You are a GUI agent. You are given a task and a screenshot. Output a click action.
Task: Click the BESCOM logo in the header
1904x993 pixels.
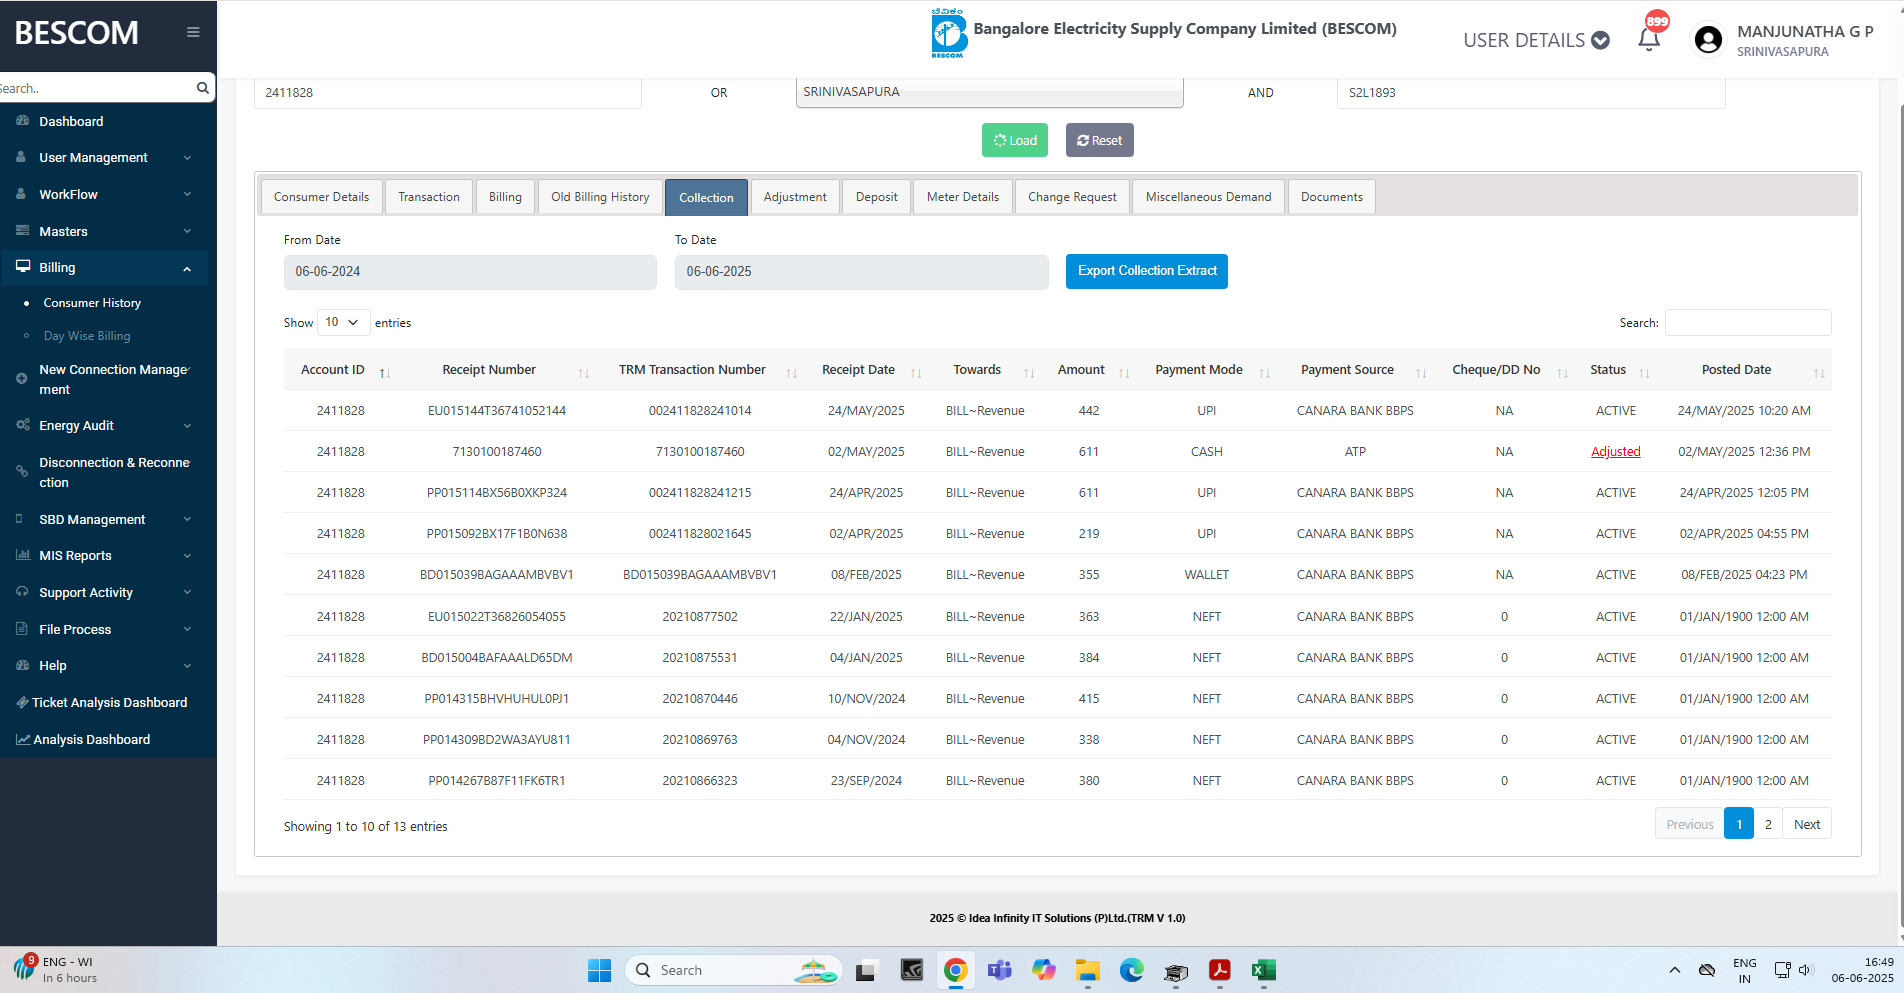(948, 33)
